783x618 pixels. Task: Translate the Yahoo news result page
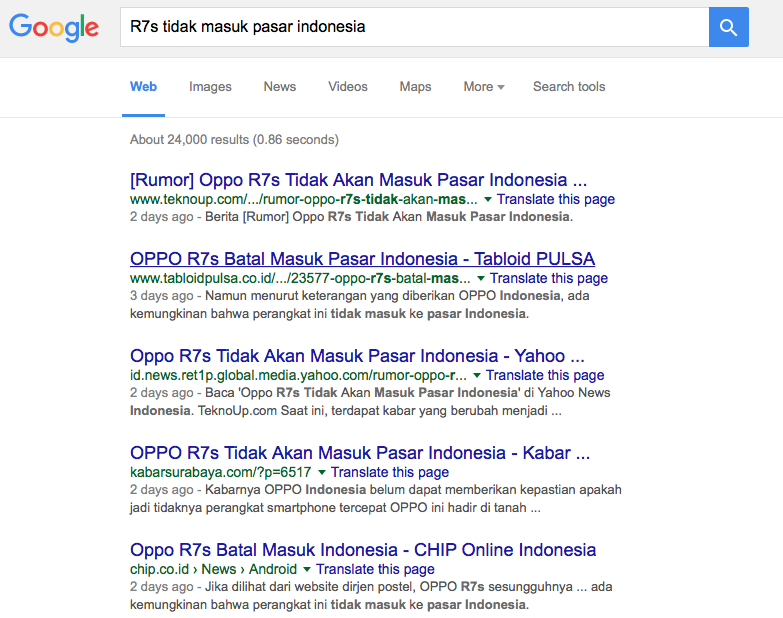545,375
